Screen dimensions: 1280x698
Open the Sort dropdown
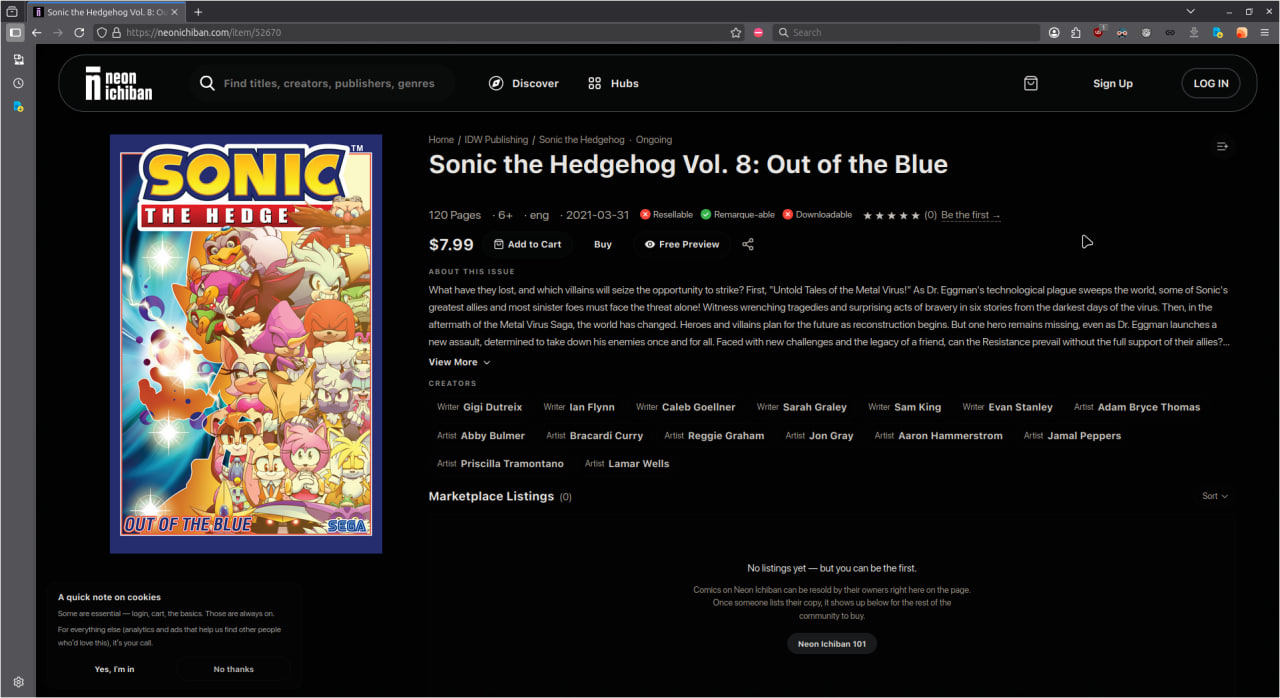click(1214, 496)
